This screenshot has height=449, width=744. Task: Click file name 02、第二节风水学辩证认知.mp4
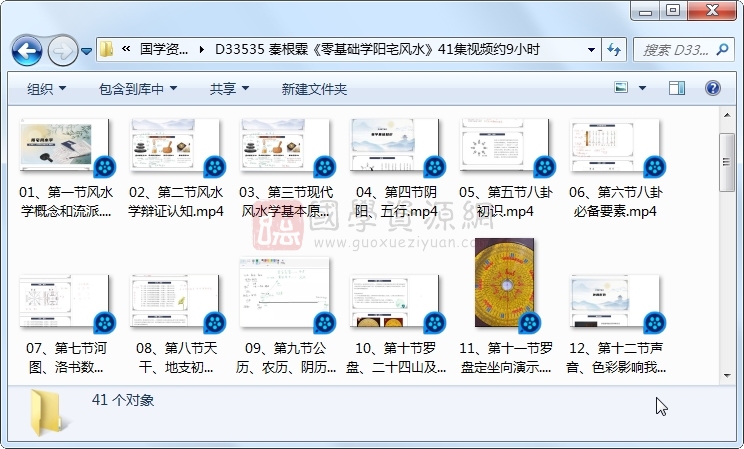pos(176,201)
